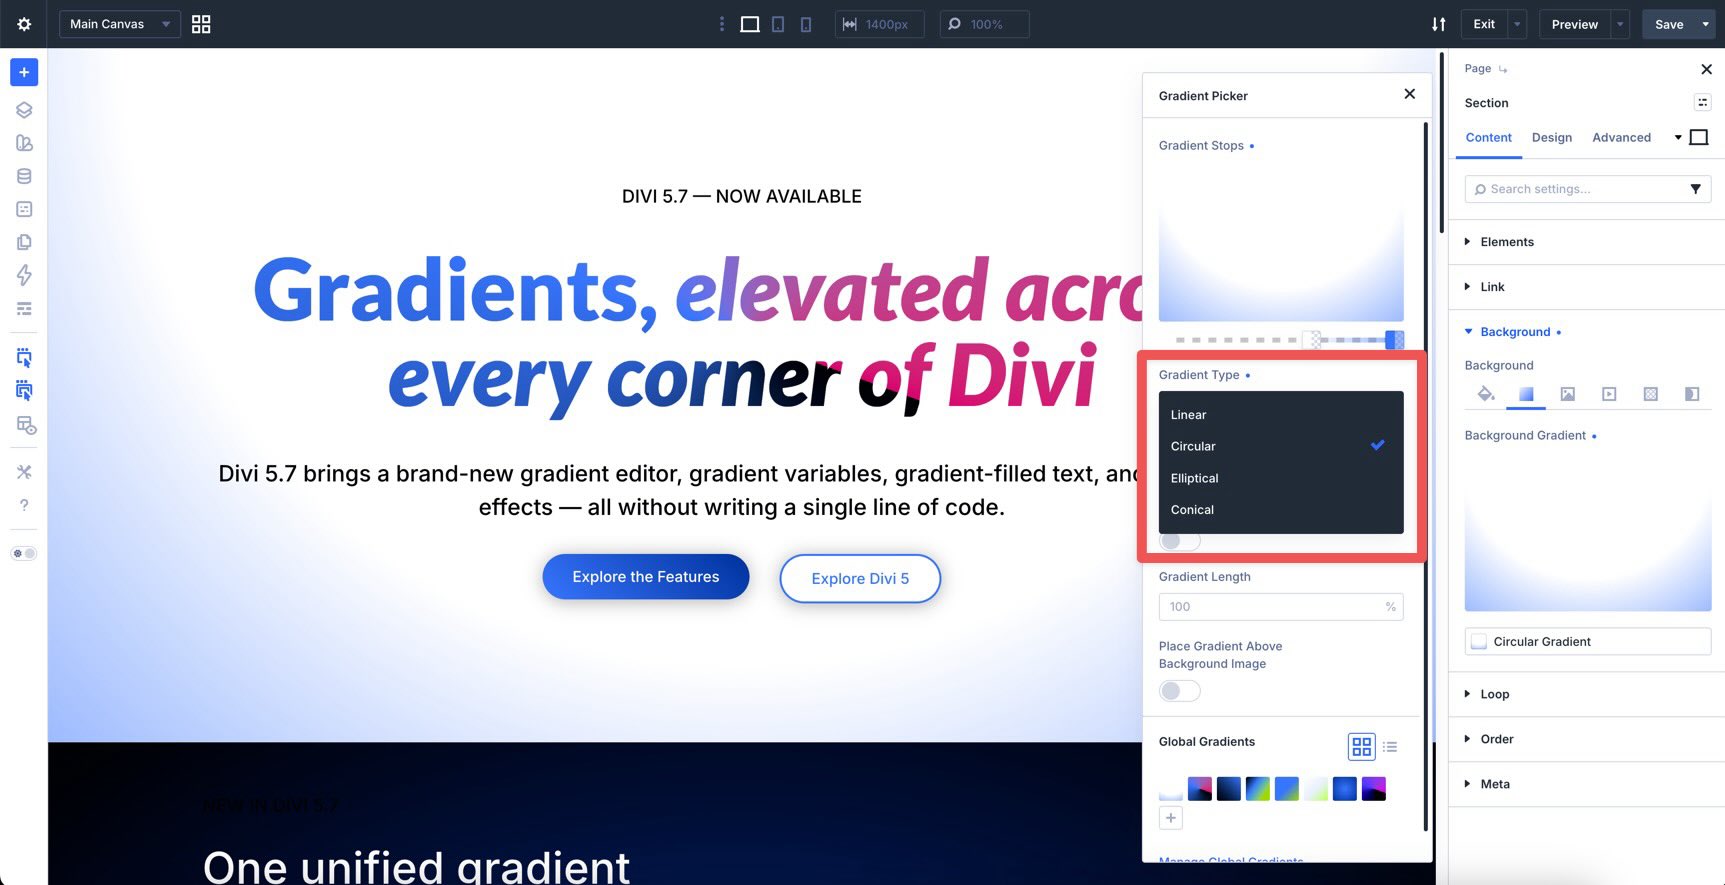The height and width of the screenshot is (885, 1725).
Task: Open the Preview button dropdown arrow
Action: pos(1621,24)
